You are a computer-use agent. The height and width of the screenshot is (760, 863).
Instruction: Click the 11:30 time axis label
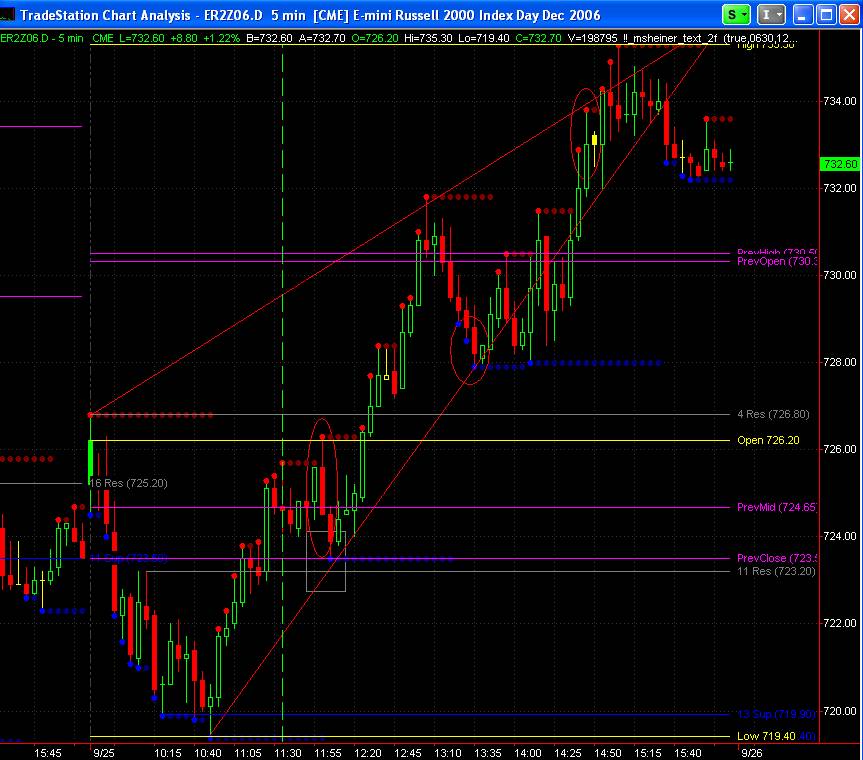288,753
